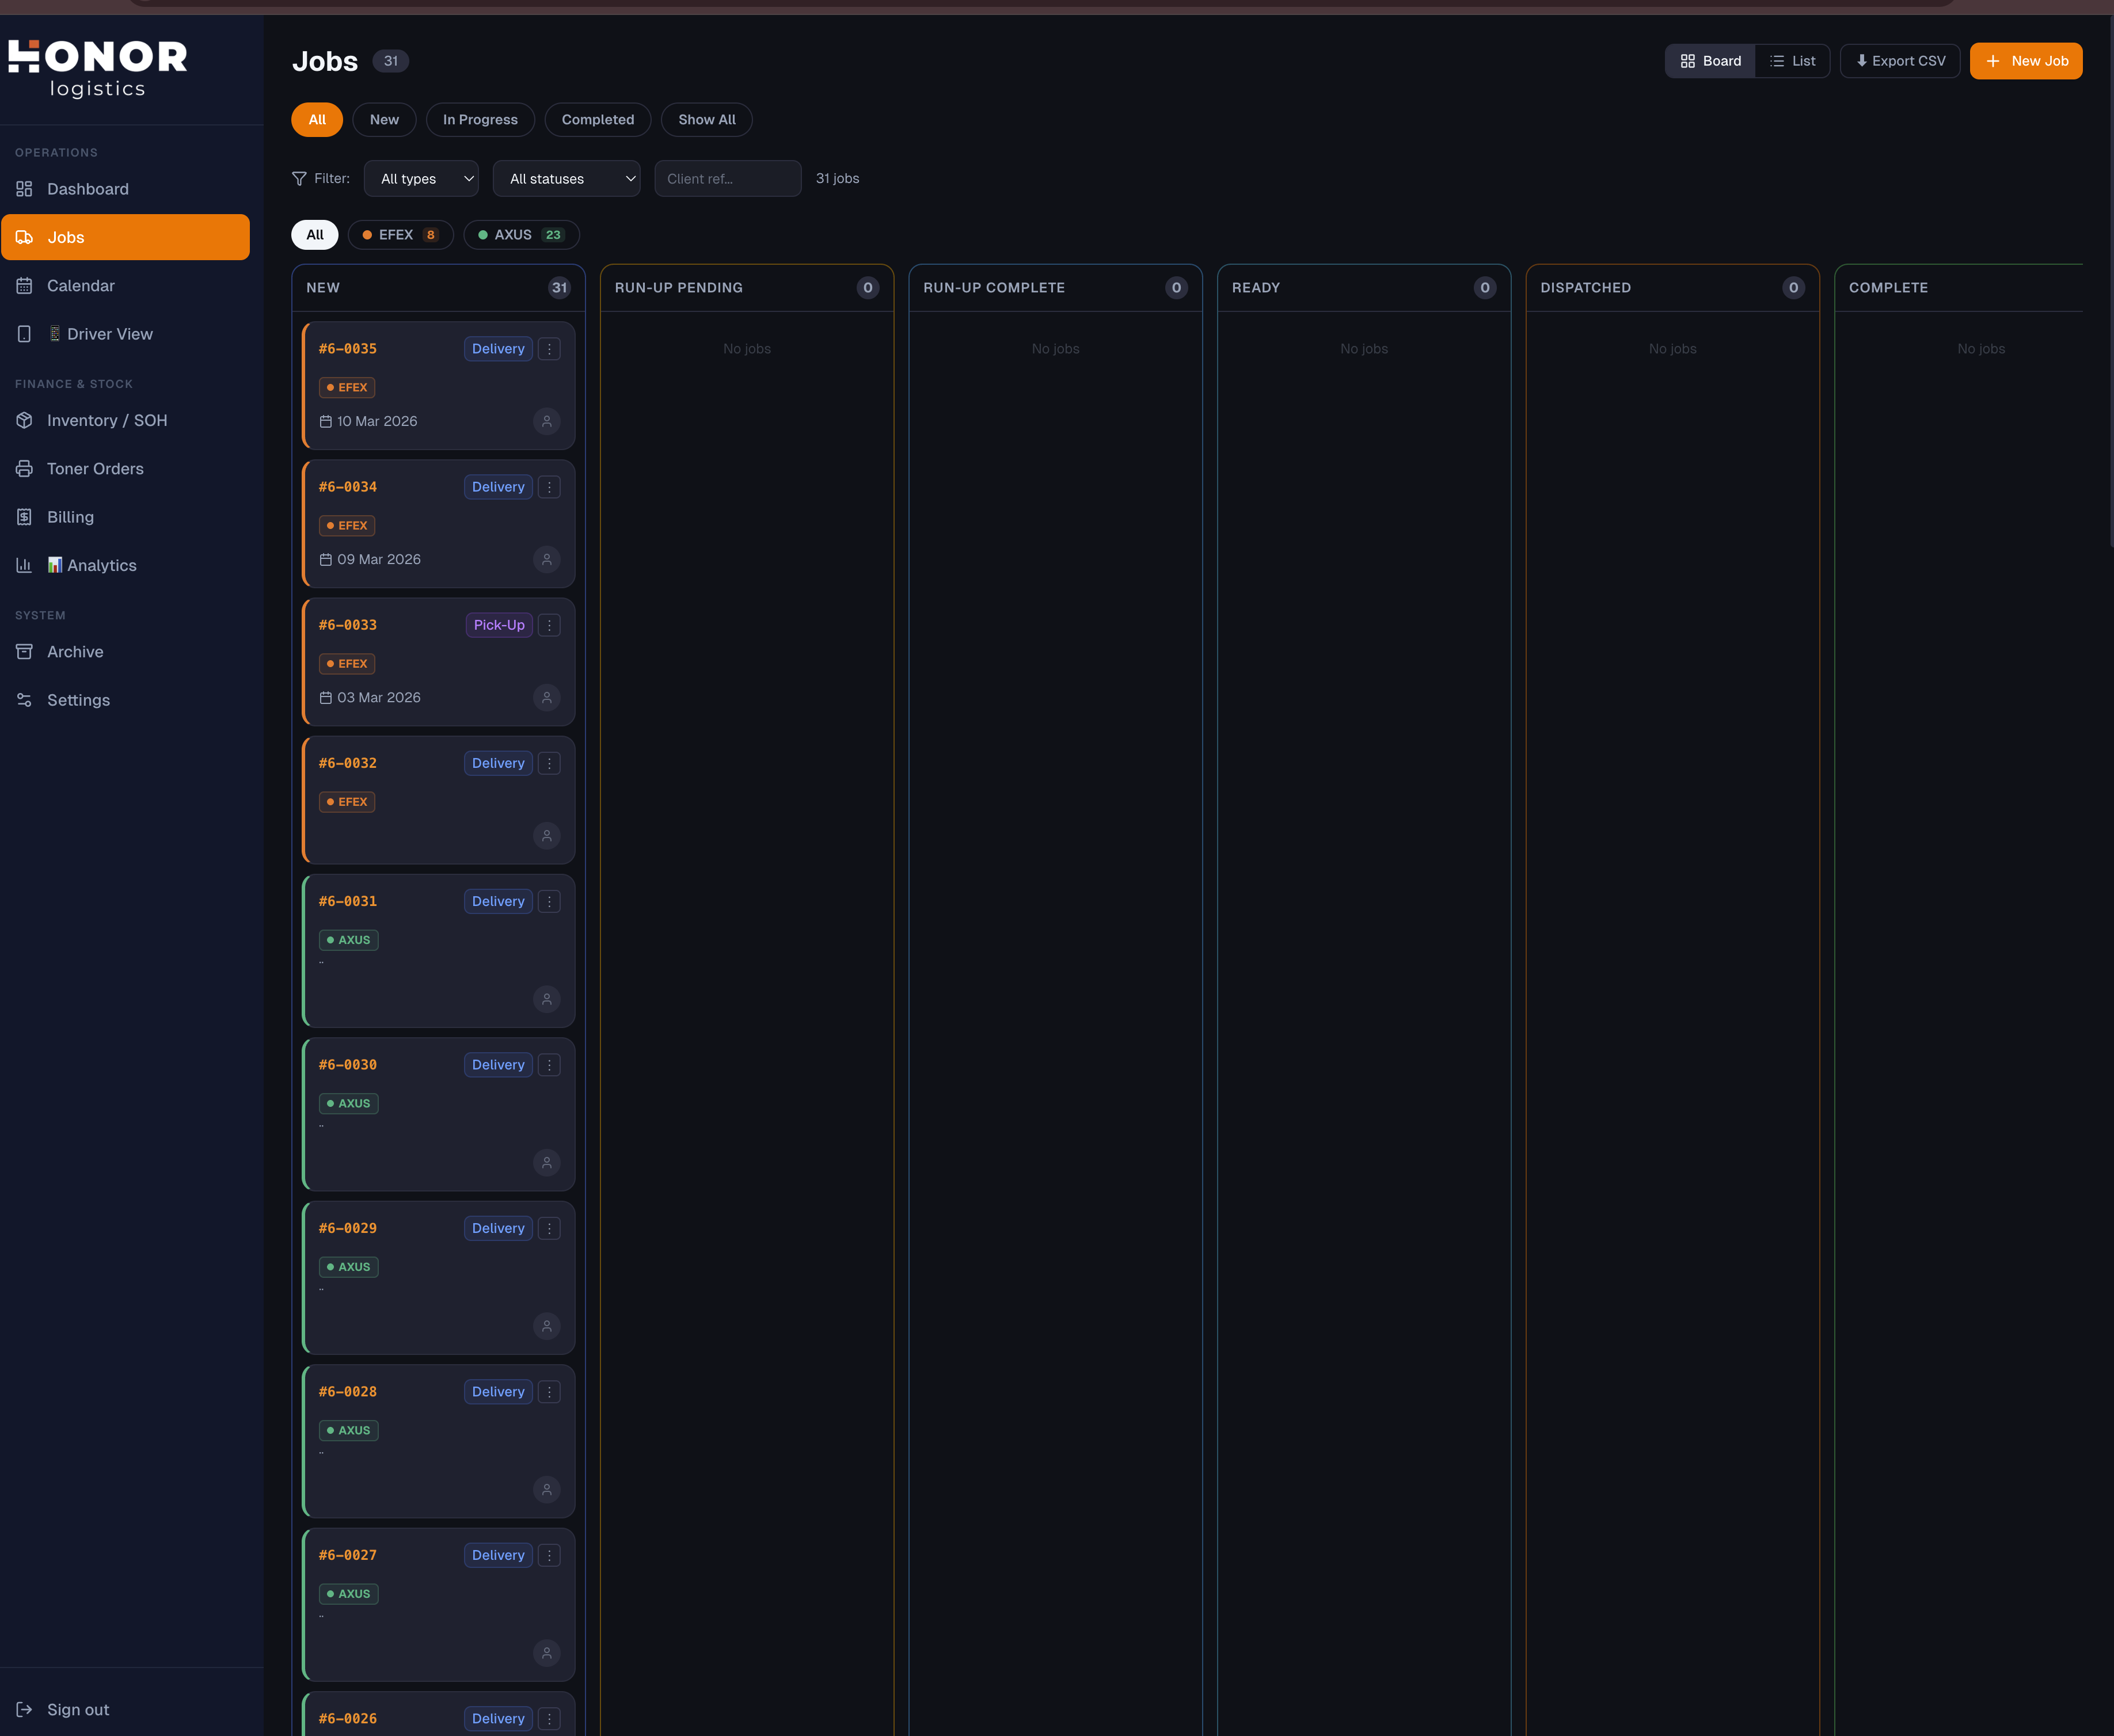
Task: Open the All statuses dropdown
Action: [566, 178]
